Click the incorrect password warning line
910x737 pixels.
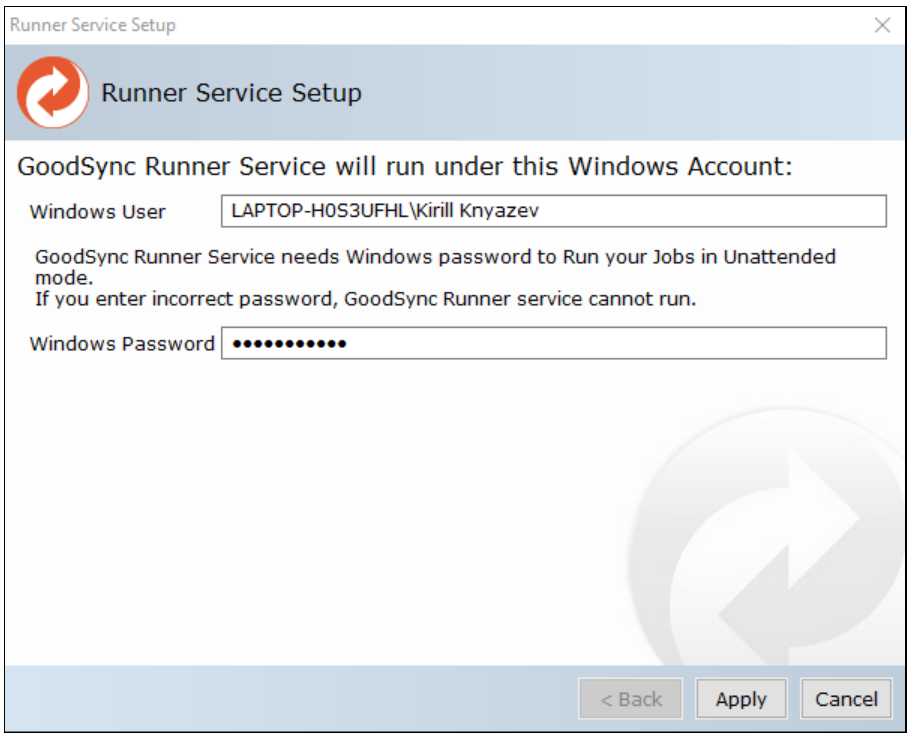coord(364,299)
